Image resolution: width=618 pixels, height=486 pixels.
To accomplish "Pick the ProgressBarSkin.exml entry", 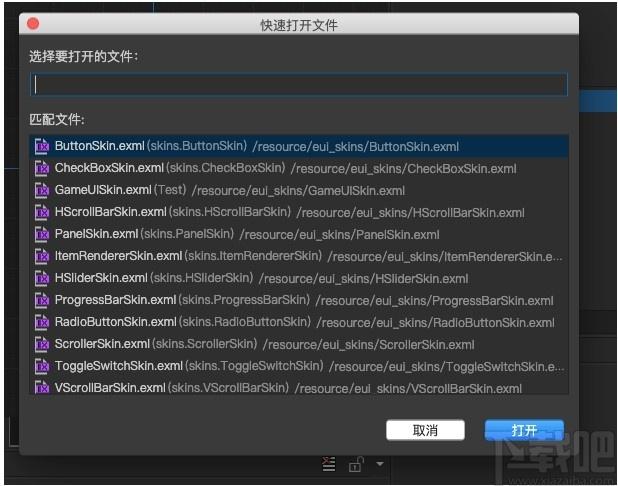I will click(x=299, y=301).
